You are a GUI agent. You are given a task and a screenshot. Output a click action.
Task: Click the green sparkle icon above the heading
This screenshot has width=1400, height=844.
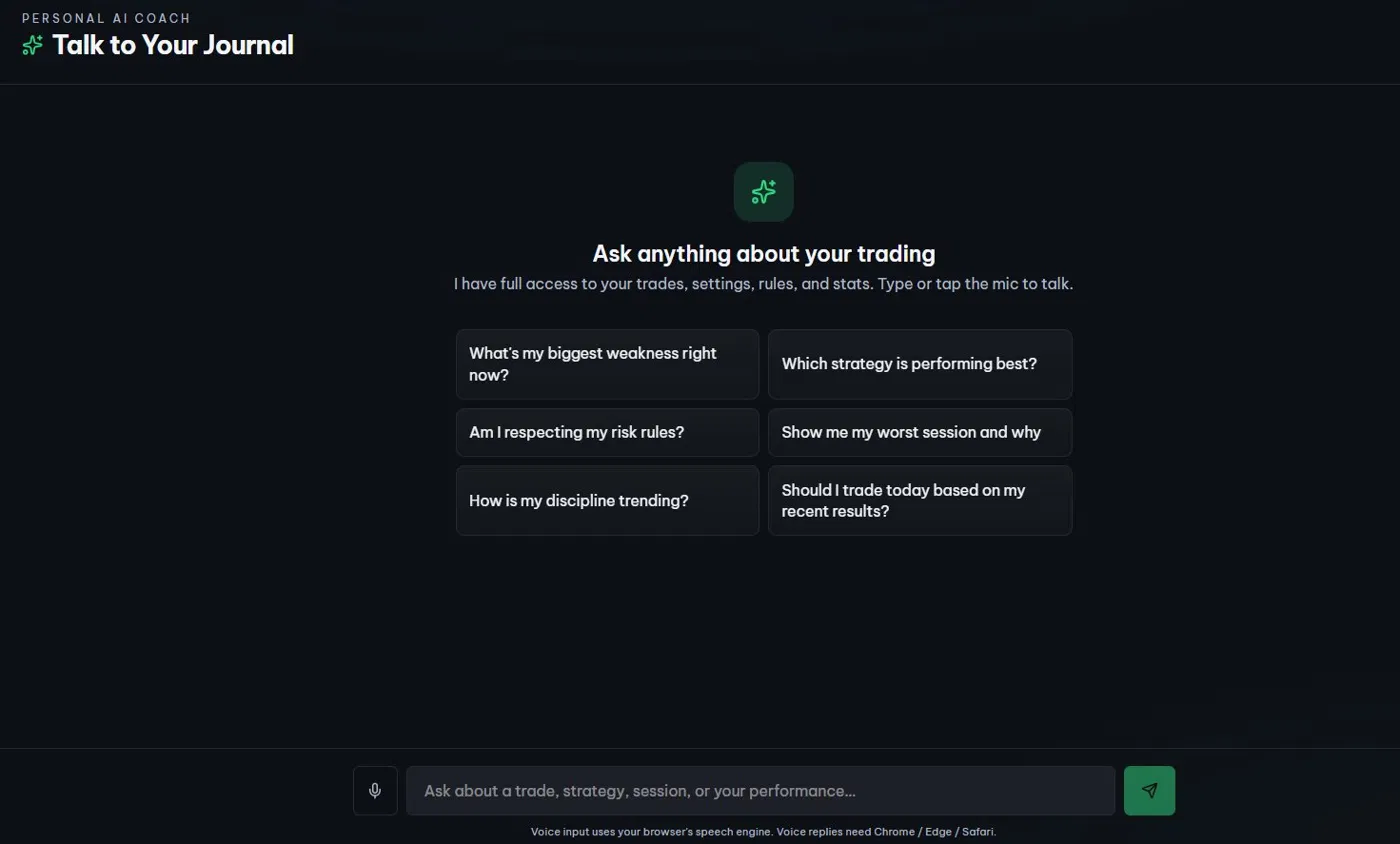[764, 192]
